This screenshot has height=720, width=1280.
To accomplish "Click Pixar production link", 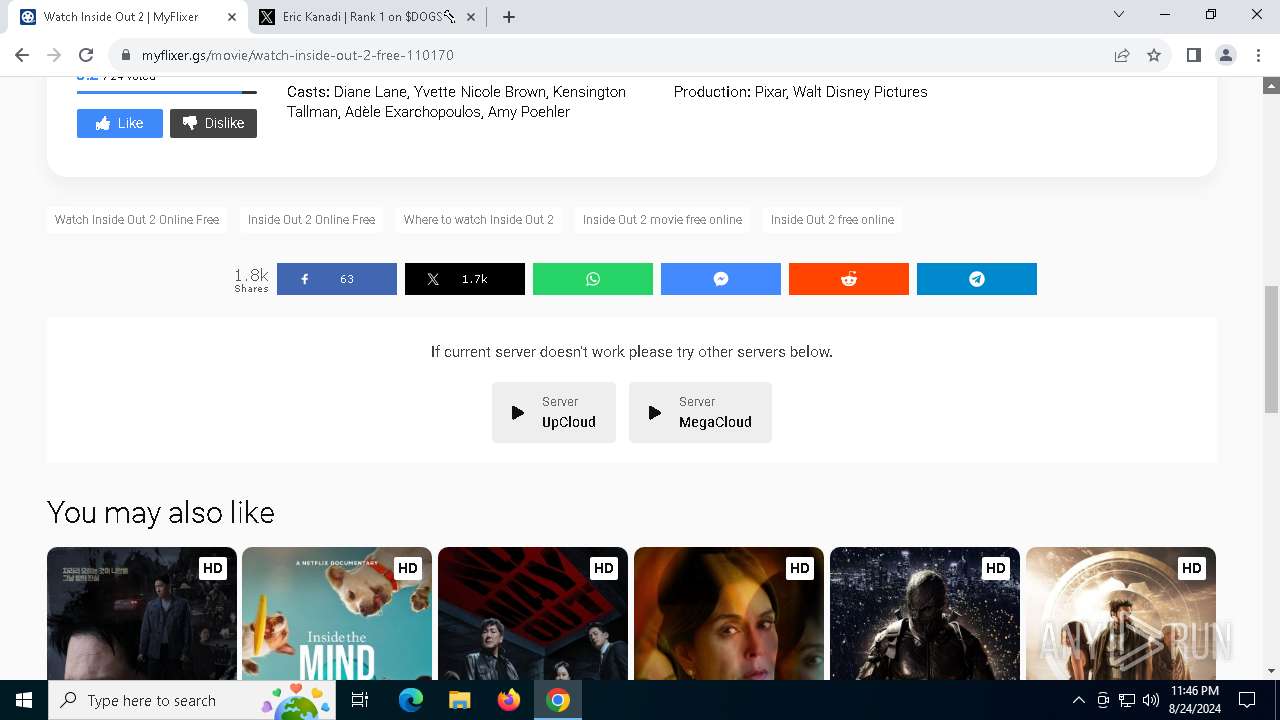I will coord(770,92).
